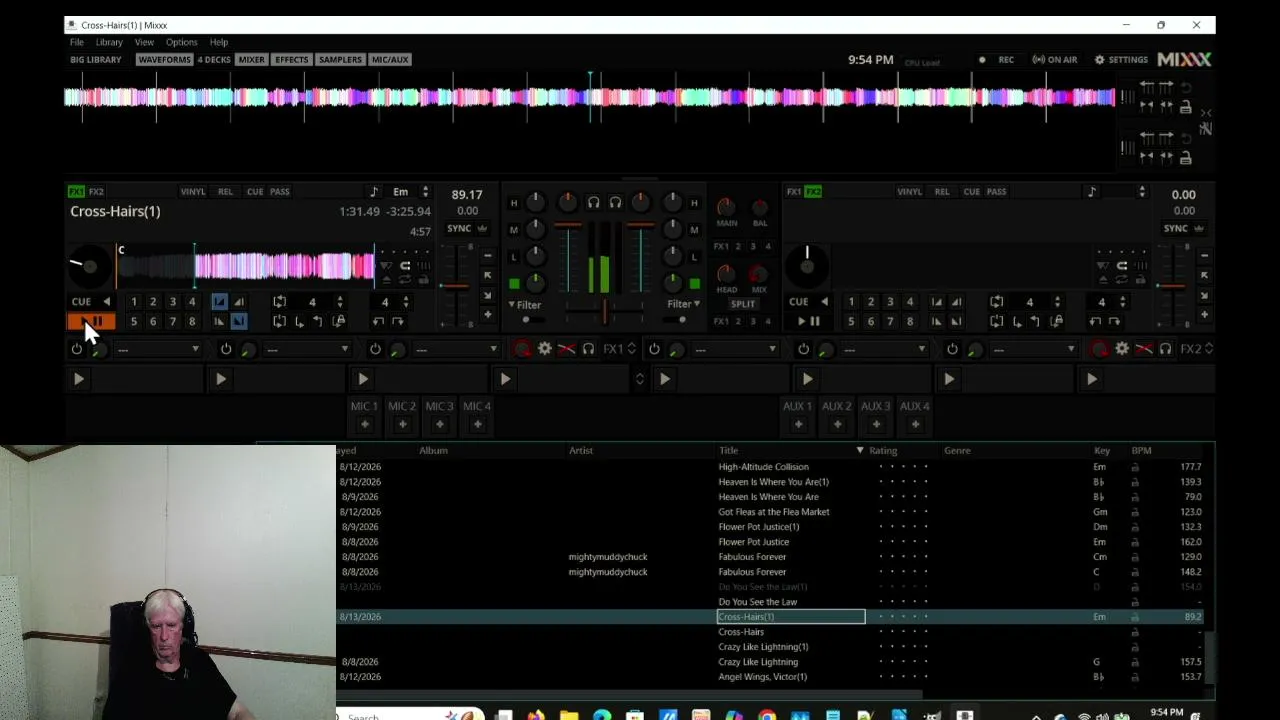Toggle FX1 unit headphone routing icon
The width and height of the screenshot is (1280, 720).
click(588, 349)
